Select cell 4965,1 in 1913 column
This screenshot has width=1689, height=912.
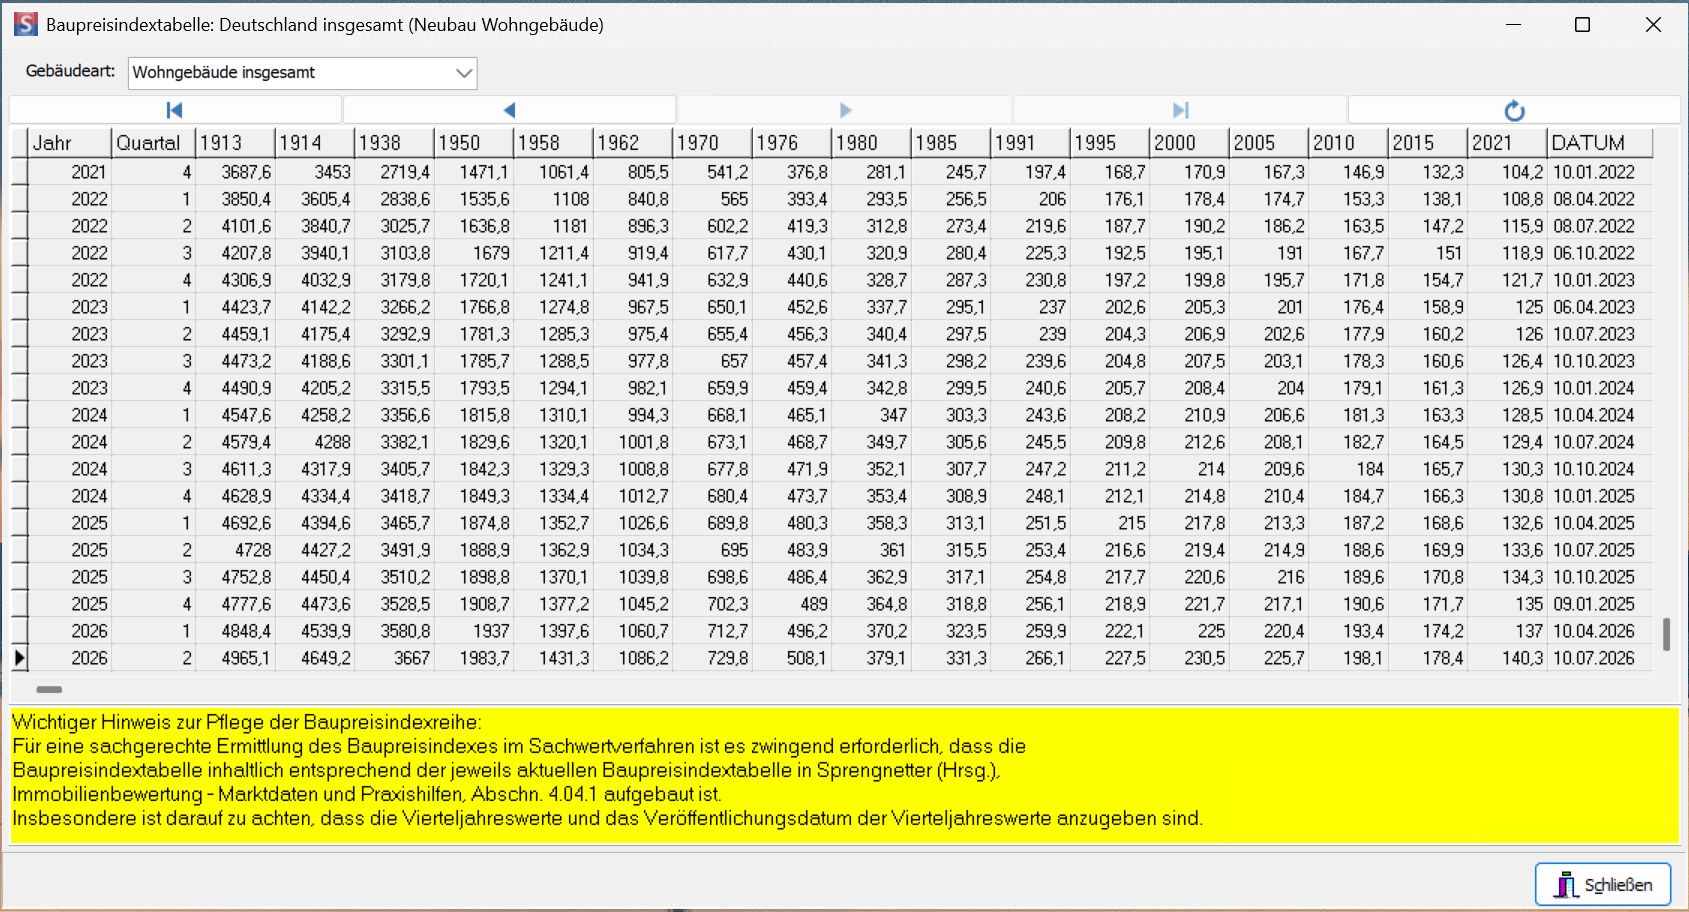click(235, 658)
